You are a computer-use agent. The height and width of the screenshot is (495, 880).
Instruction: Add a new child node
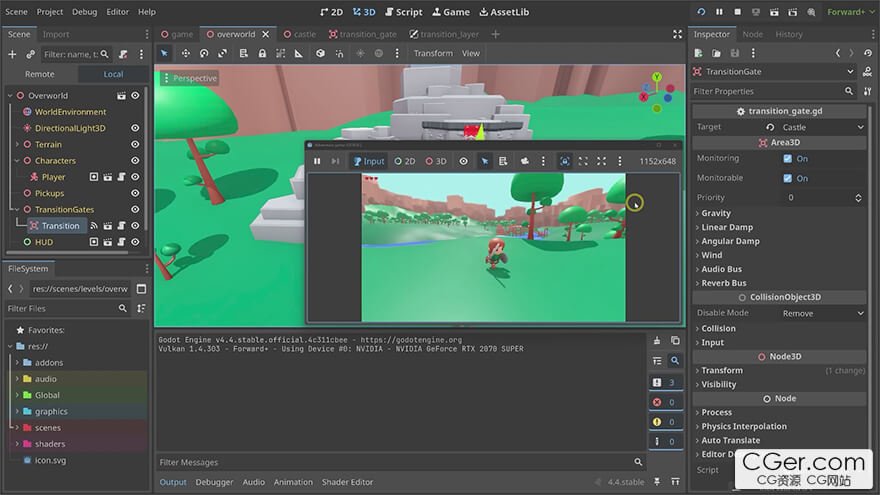click(x=12, y=54)
